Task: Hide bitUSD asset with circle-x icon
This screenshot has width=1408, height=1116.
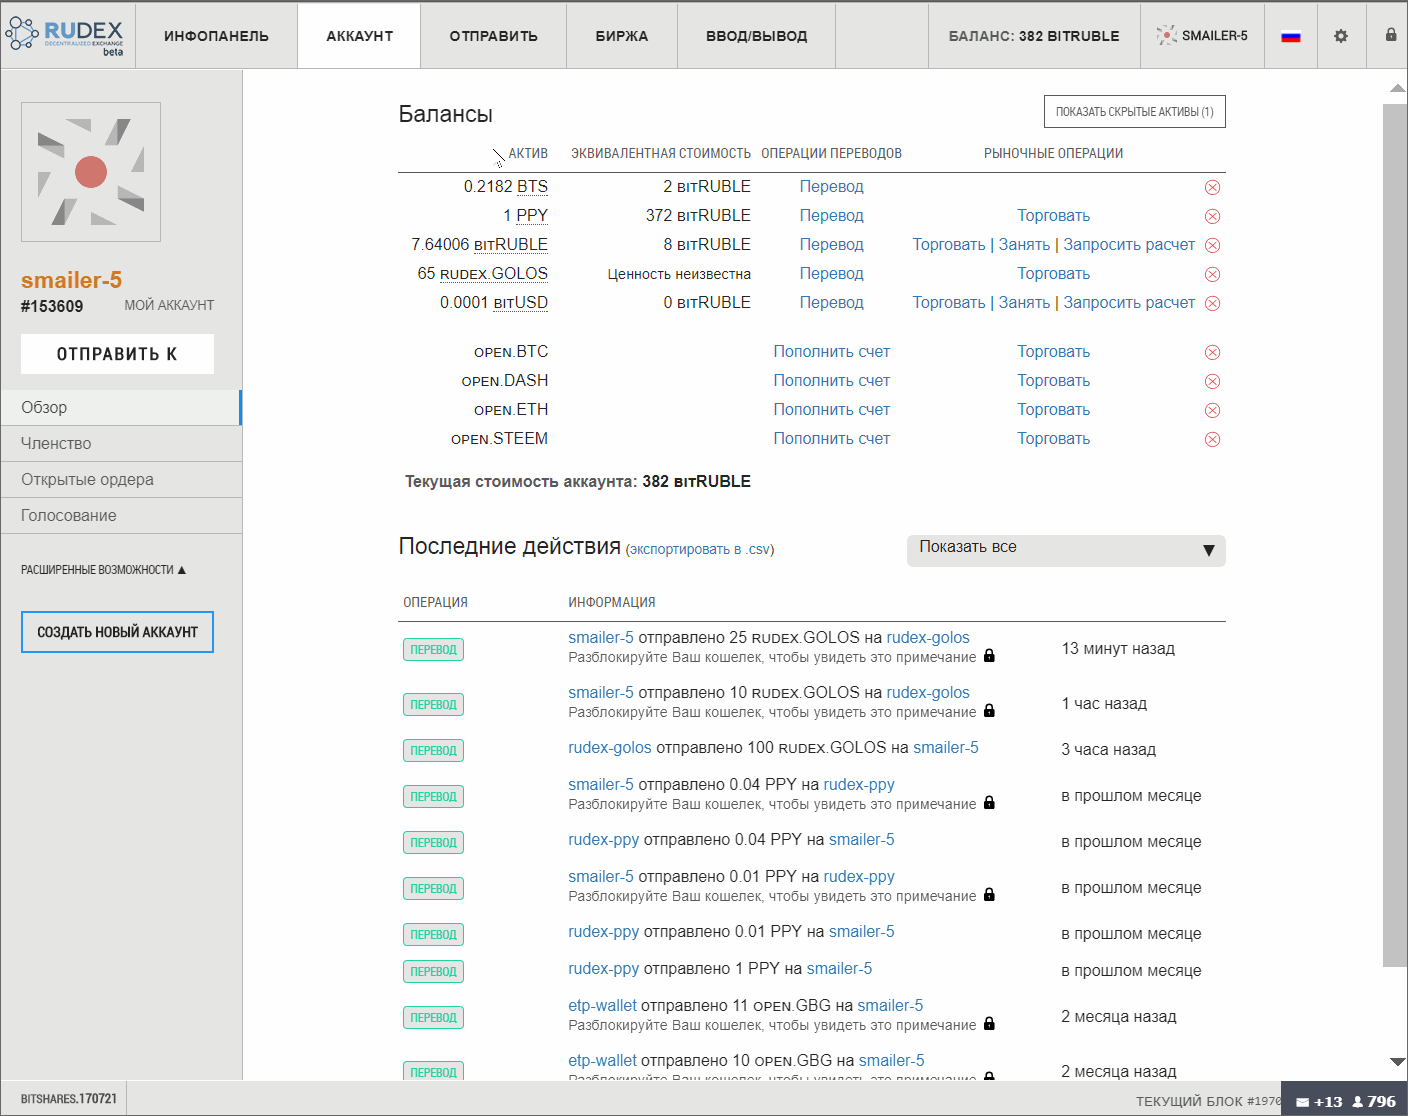Action: 1212,304
